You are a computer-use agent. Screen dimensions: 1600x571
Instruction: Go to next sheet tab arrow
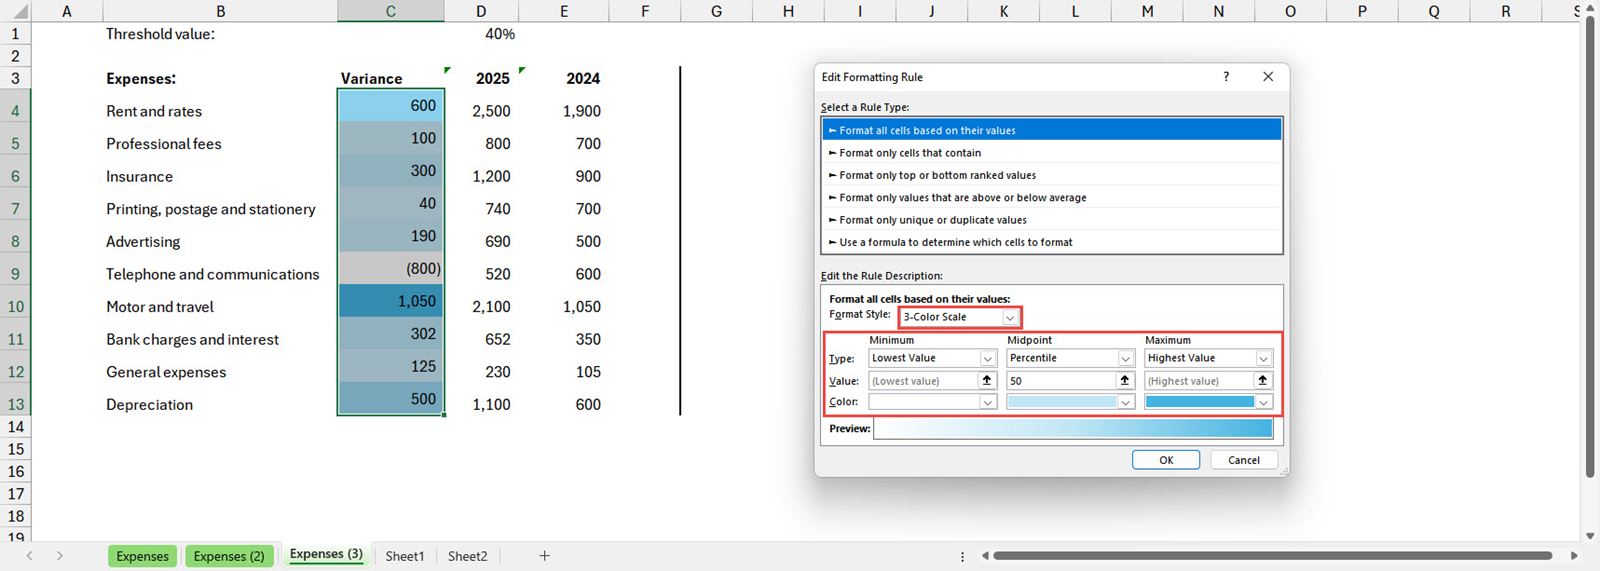point(59,556)
